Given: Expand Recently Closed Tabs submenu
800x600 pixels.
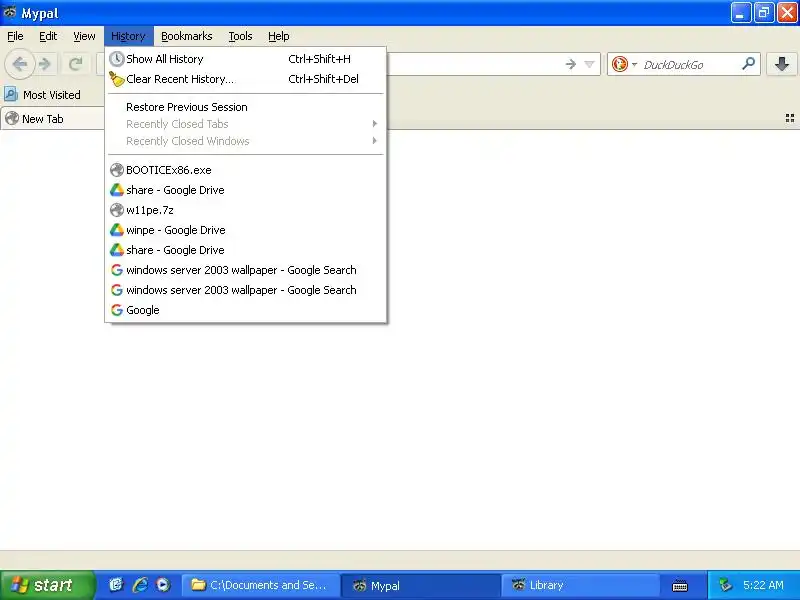Looking at the screenshot, I should click(x=245, y=124).
